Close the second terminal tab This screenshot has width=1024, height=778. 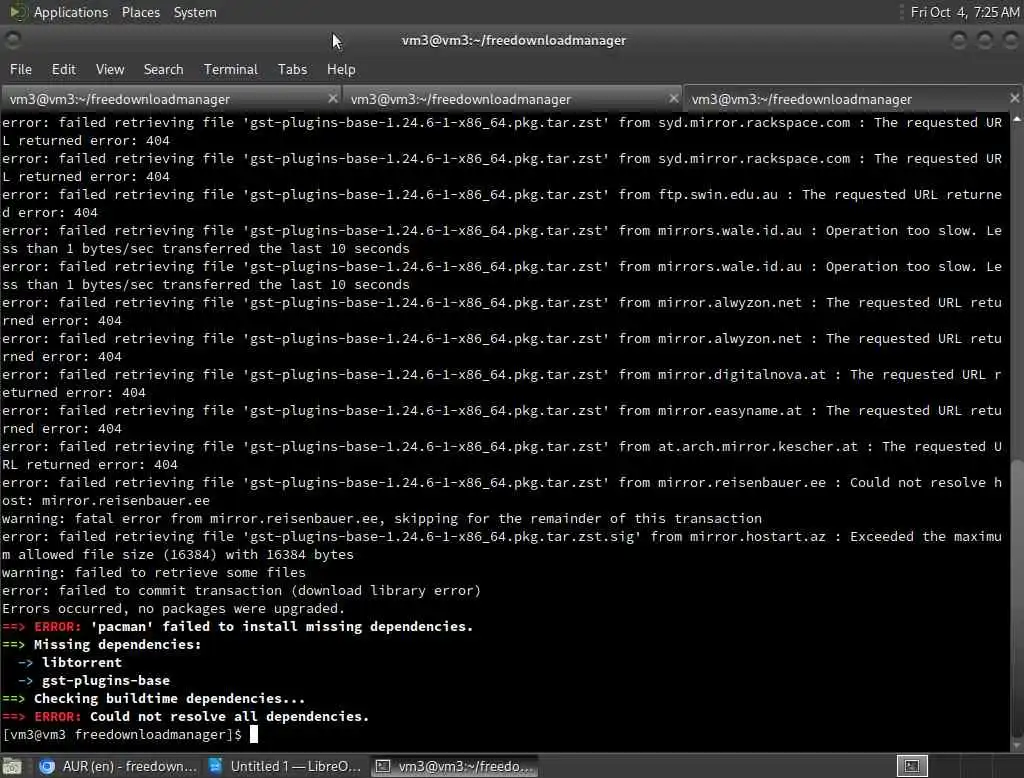[x=673, y=98]
